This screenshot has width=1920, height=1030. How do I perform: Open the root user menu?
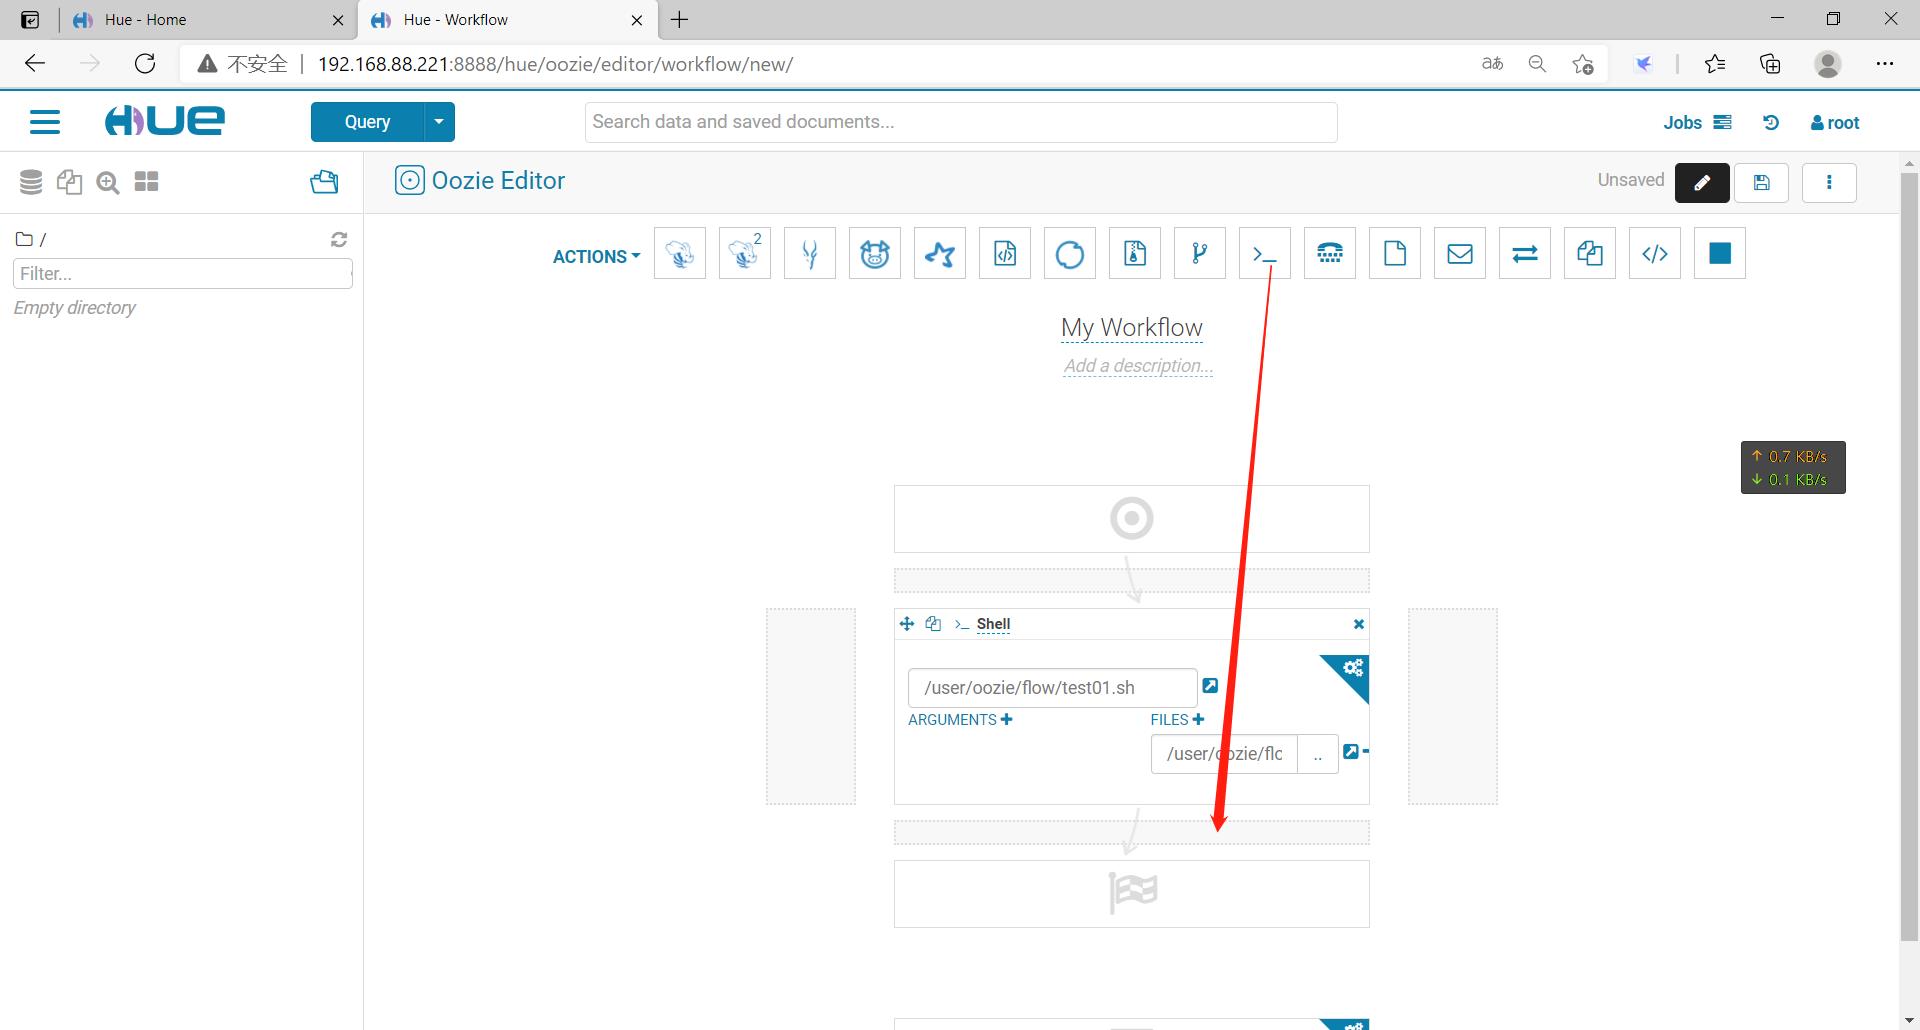[1835, 122]
